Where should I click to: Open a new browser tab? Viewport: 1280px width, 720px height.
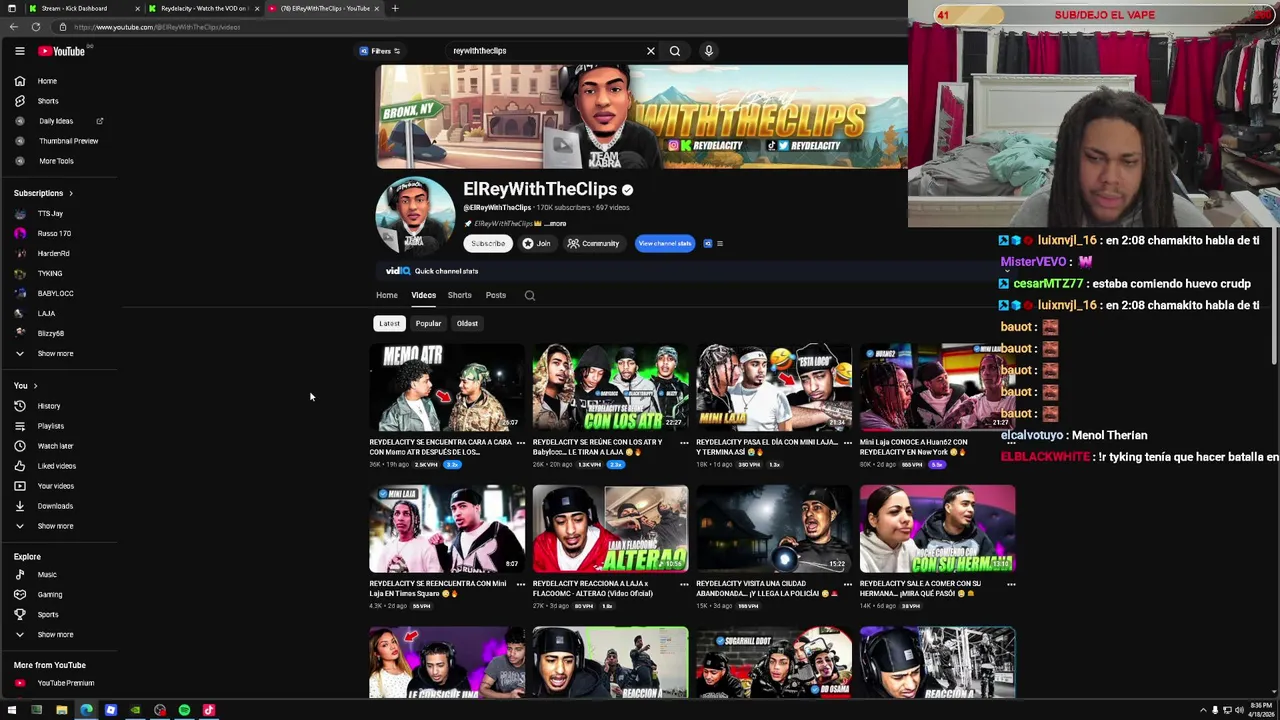[395, 8]
